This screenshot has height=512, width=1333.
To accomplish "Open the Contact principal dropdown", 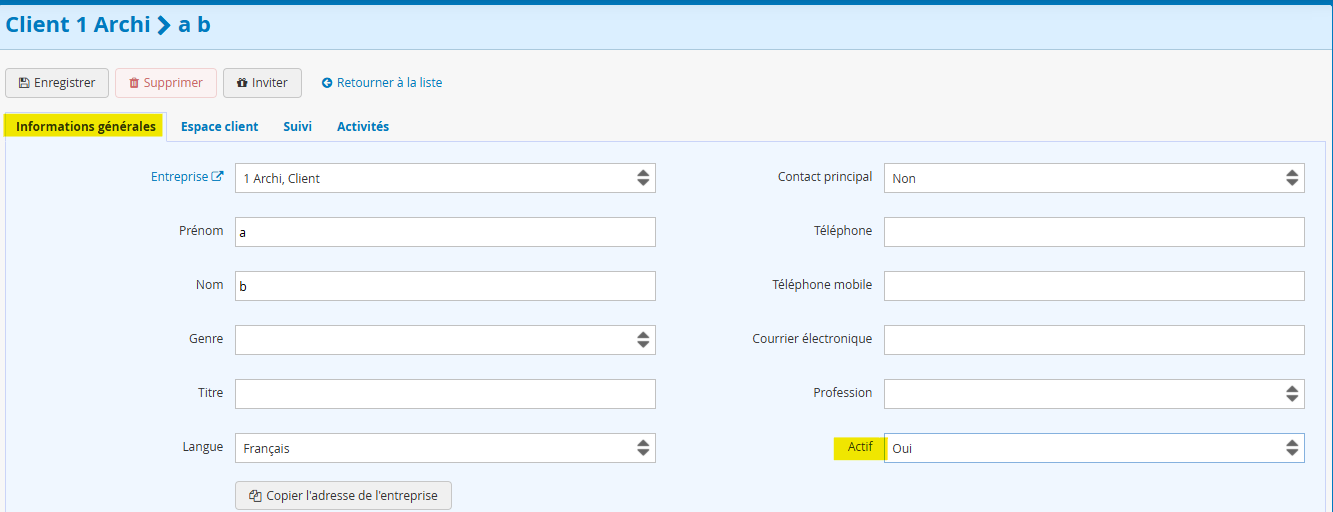I will 1094,178.
